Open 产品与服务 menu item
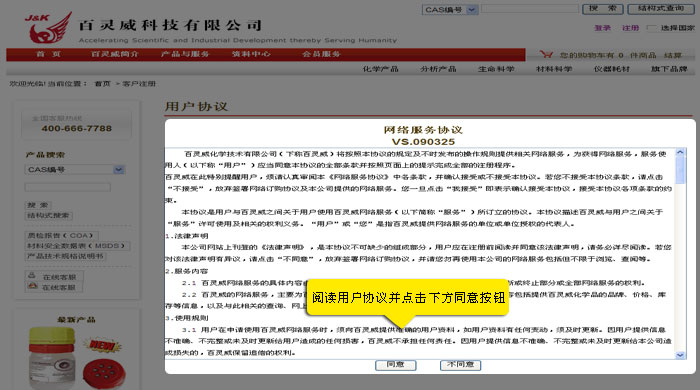The height and width of the screenshot is (390, 700). pos(185,54)
